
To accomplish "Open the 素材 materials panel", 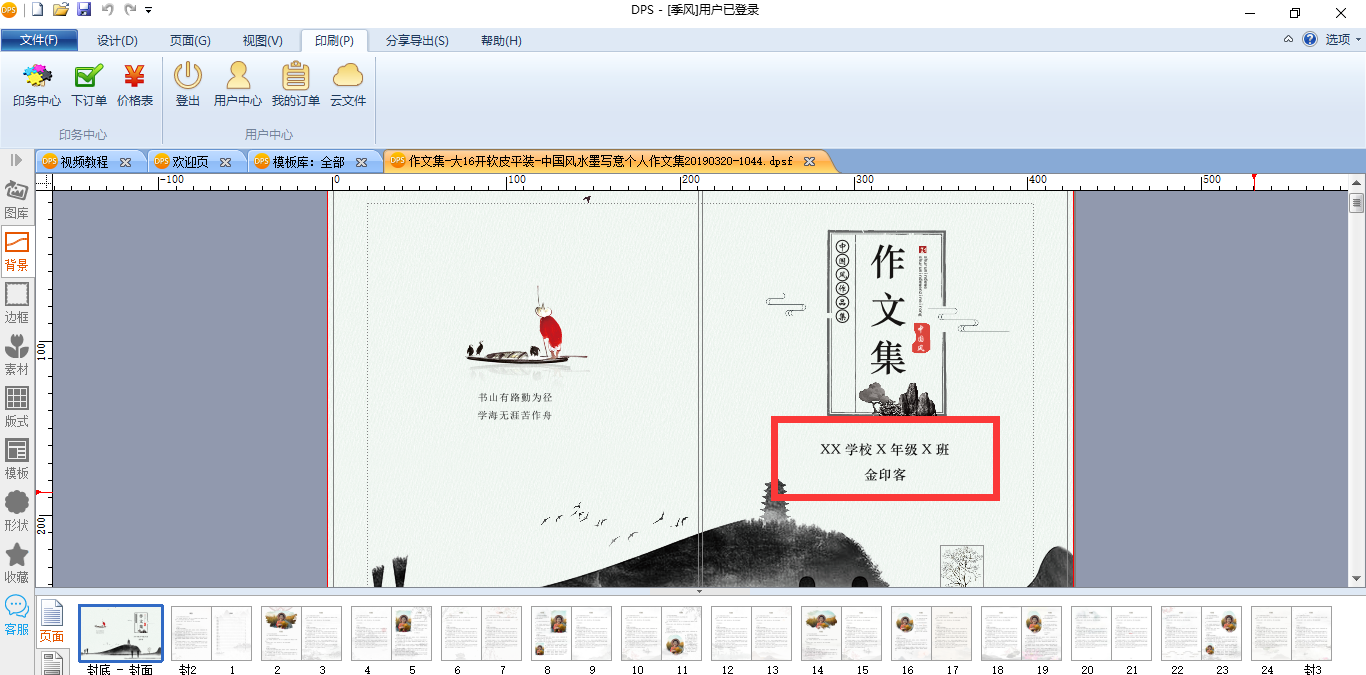I will click(x=17, y=355).
